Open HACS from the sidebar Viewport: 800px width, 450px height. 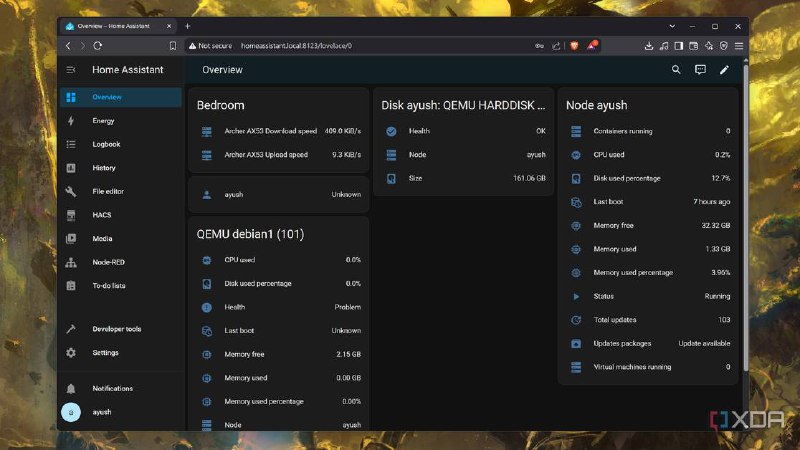tap(121, 215)
